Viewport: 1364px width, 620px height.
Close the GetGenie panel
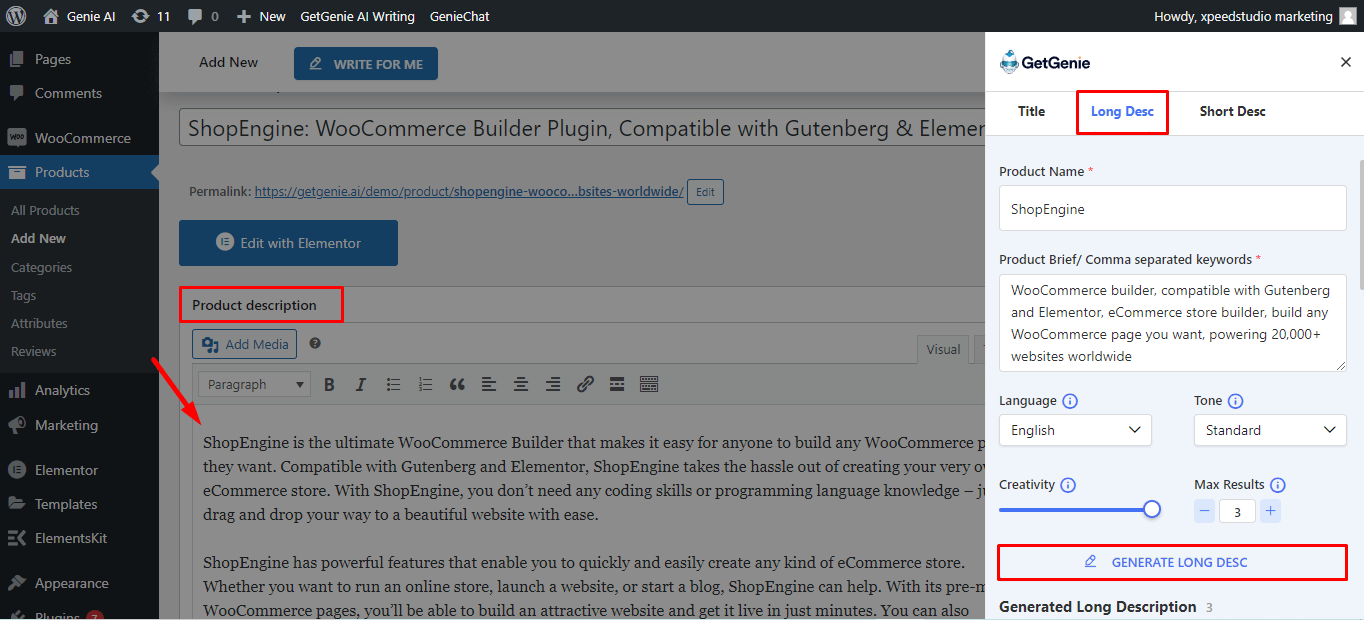pos(1345,62)
